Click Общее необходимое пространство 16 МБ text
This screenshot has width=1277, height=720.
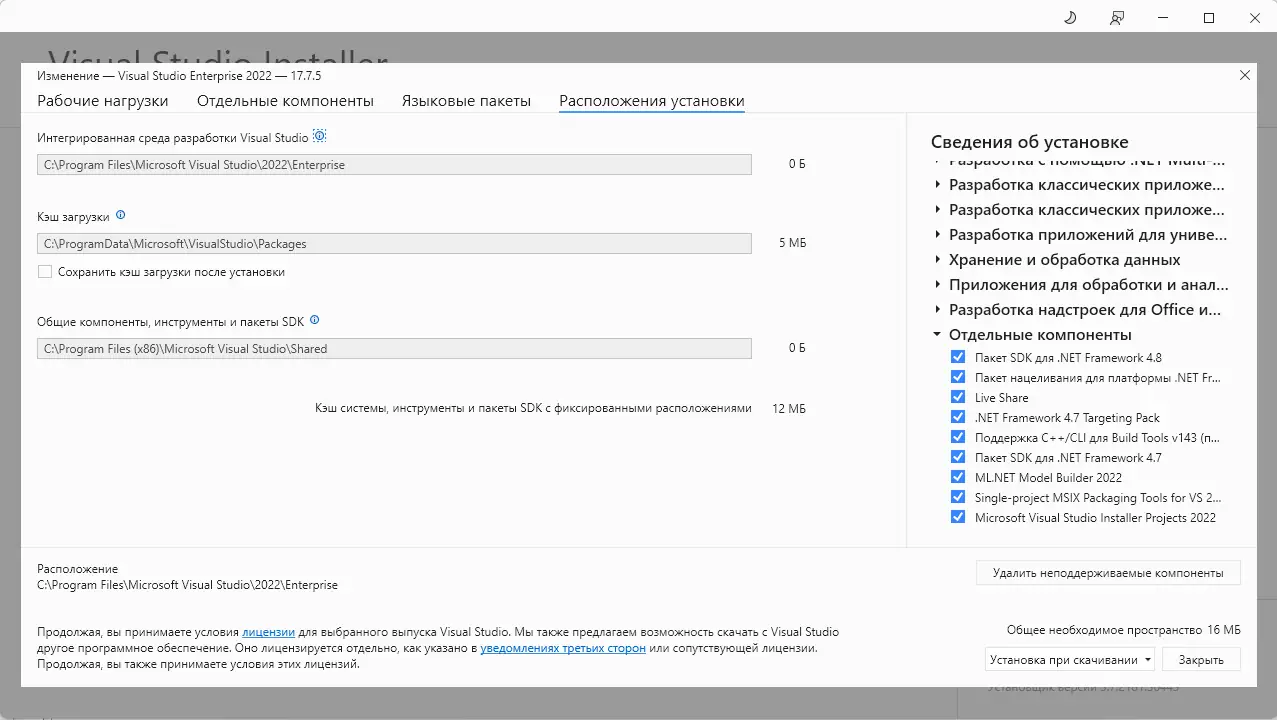click(1123, 630)
